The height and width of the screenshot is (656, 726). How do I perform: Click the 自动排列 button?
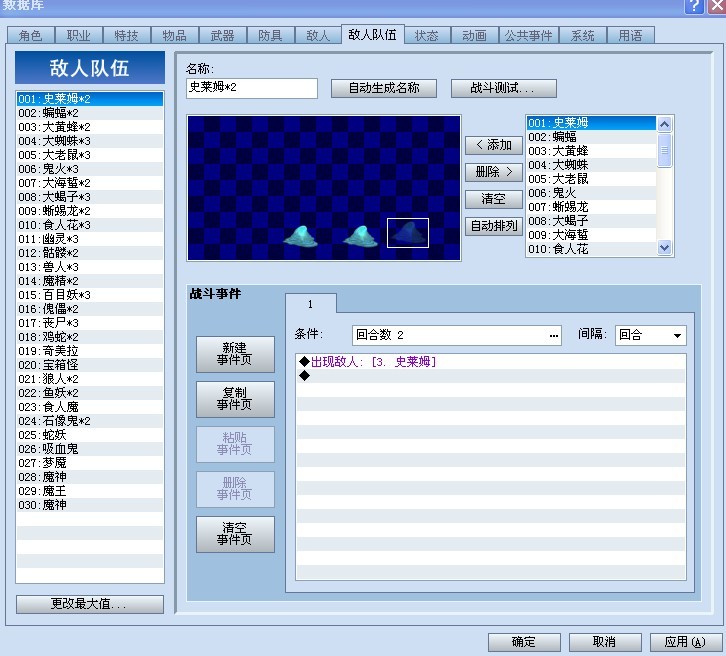(494, 226)
